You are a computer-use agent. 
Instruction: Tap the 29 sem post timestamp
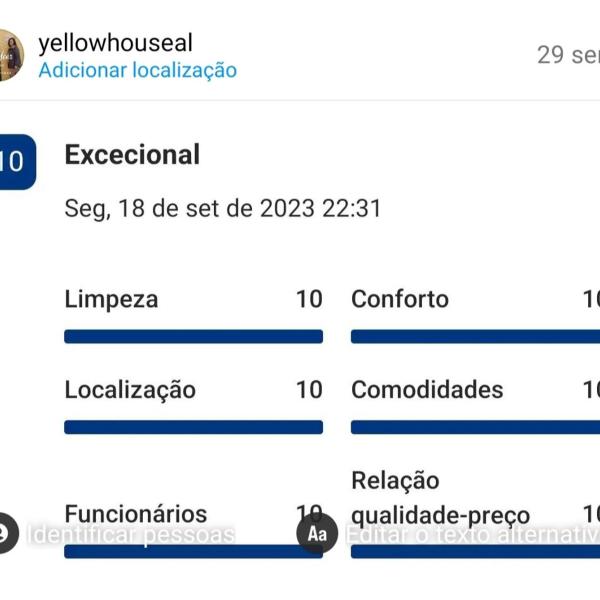click(567, 55)
